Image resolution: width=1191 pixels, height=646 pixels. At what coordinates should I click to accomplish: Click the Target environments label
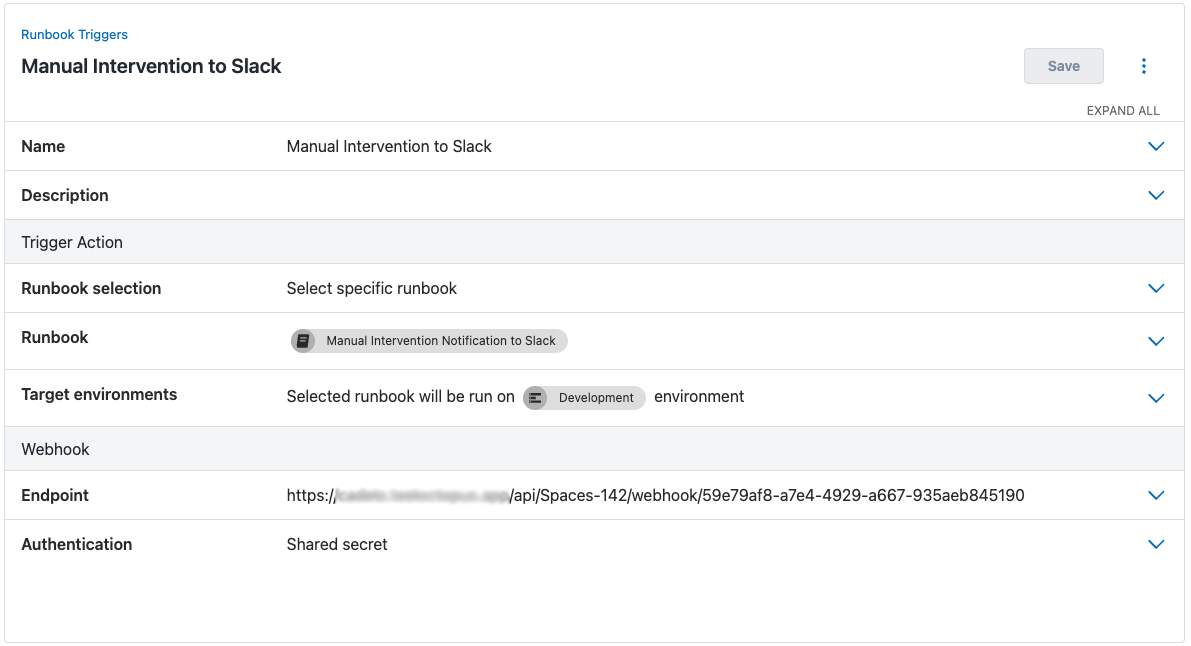[x=99, y=394]
